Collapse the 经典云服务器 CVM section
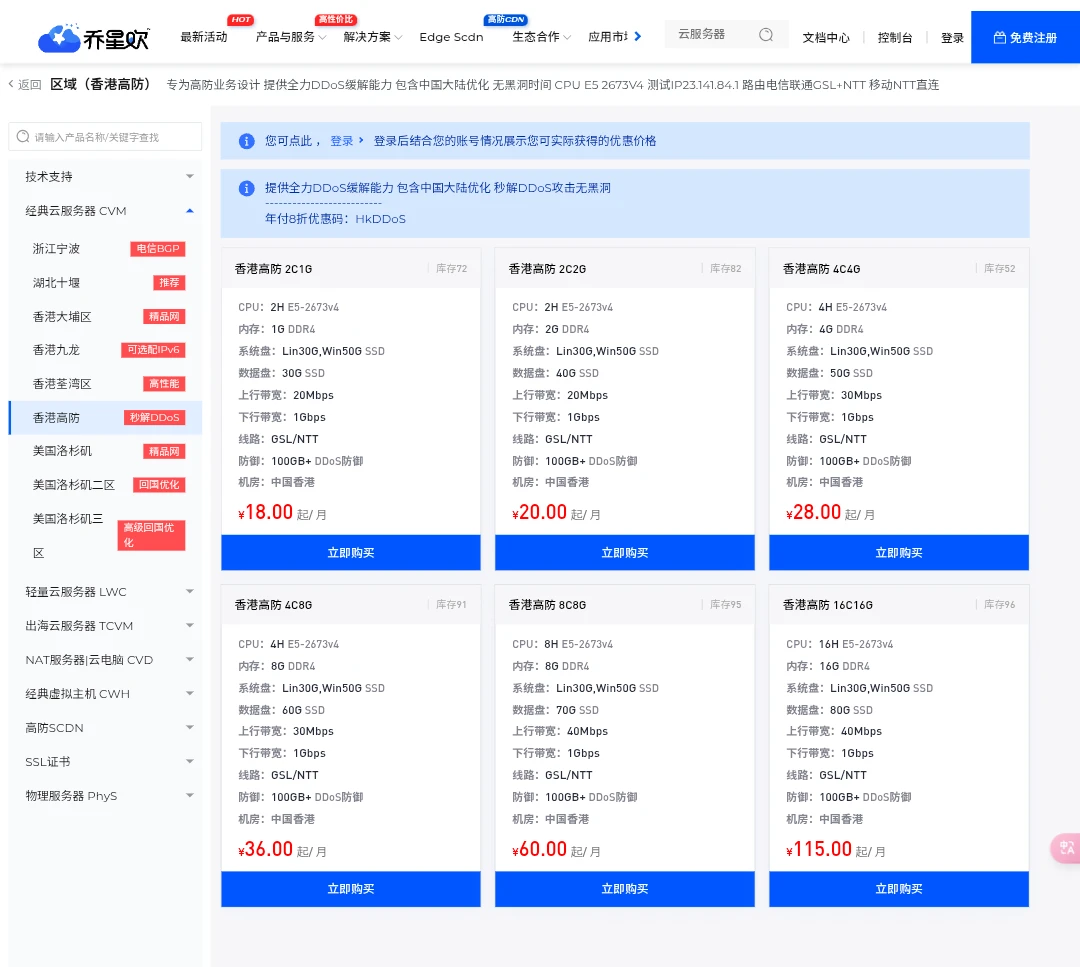 click(190, 211)
